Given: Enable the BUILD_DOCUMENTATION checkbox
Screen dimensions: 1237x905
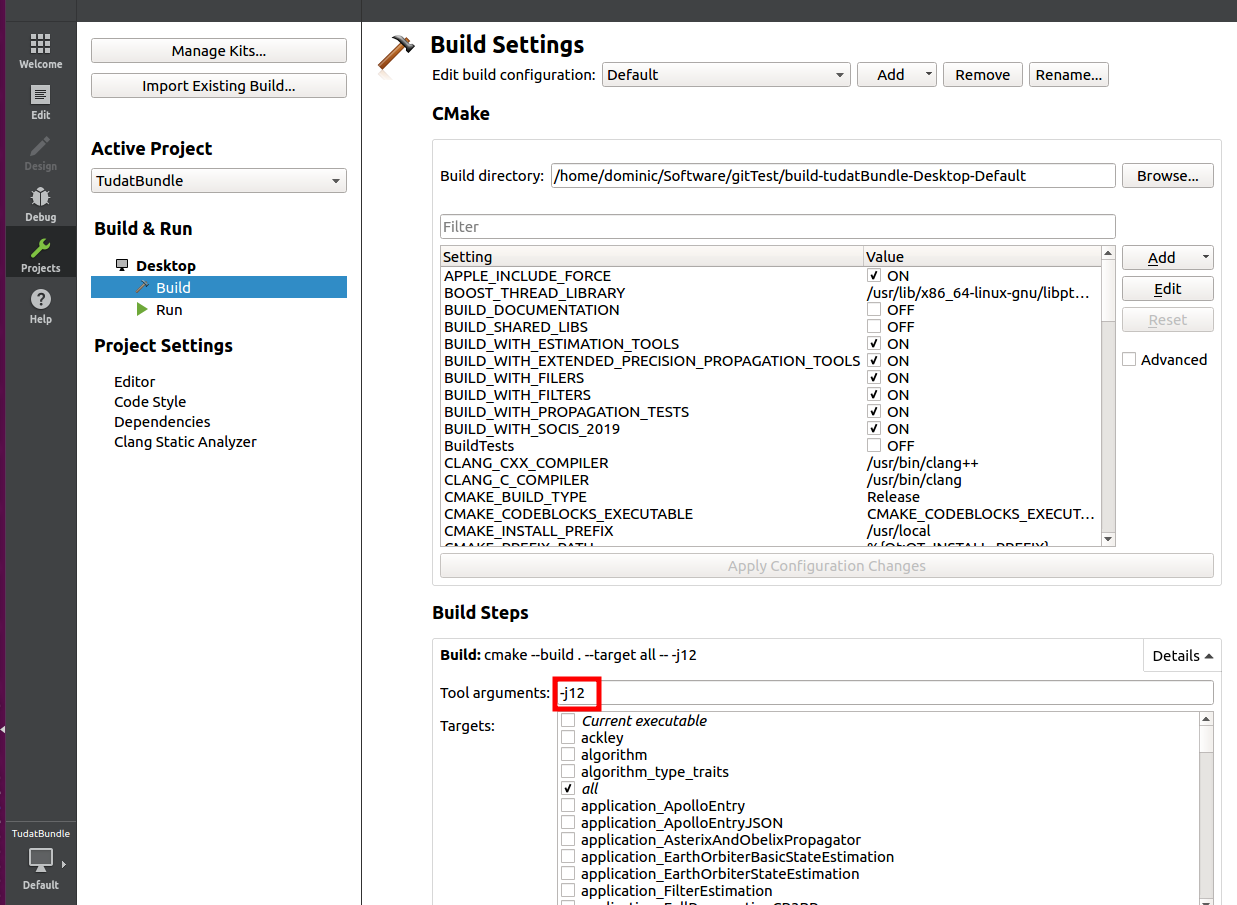Looking at the screenshot, I should coord(874,310).
